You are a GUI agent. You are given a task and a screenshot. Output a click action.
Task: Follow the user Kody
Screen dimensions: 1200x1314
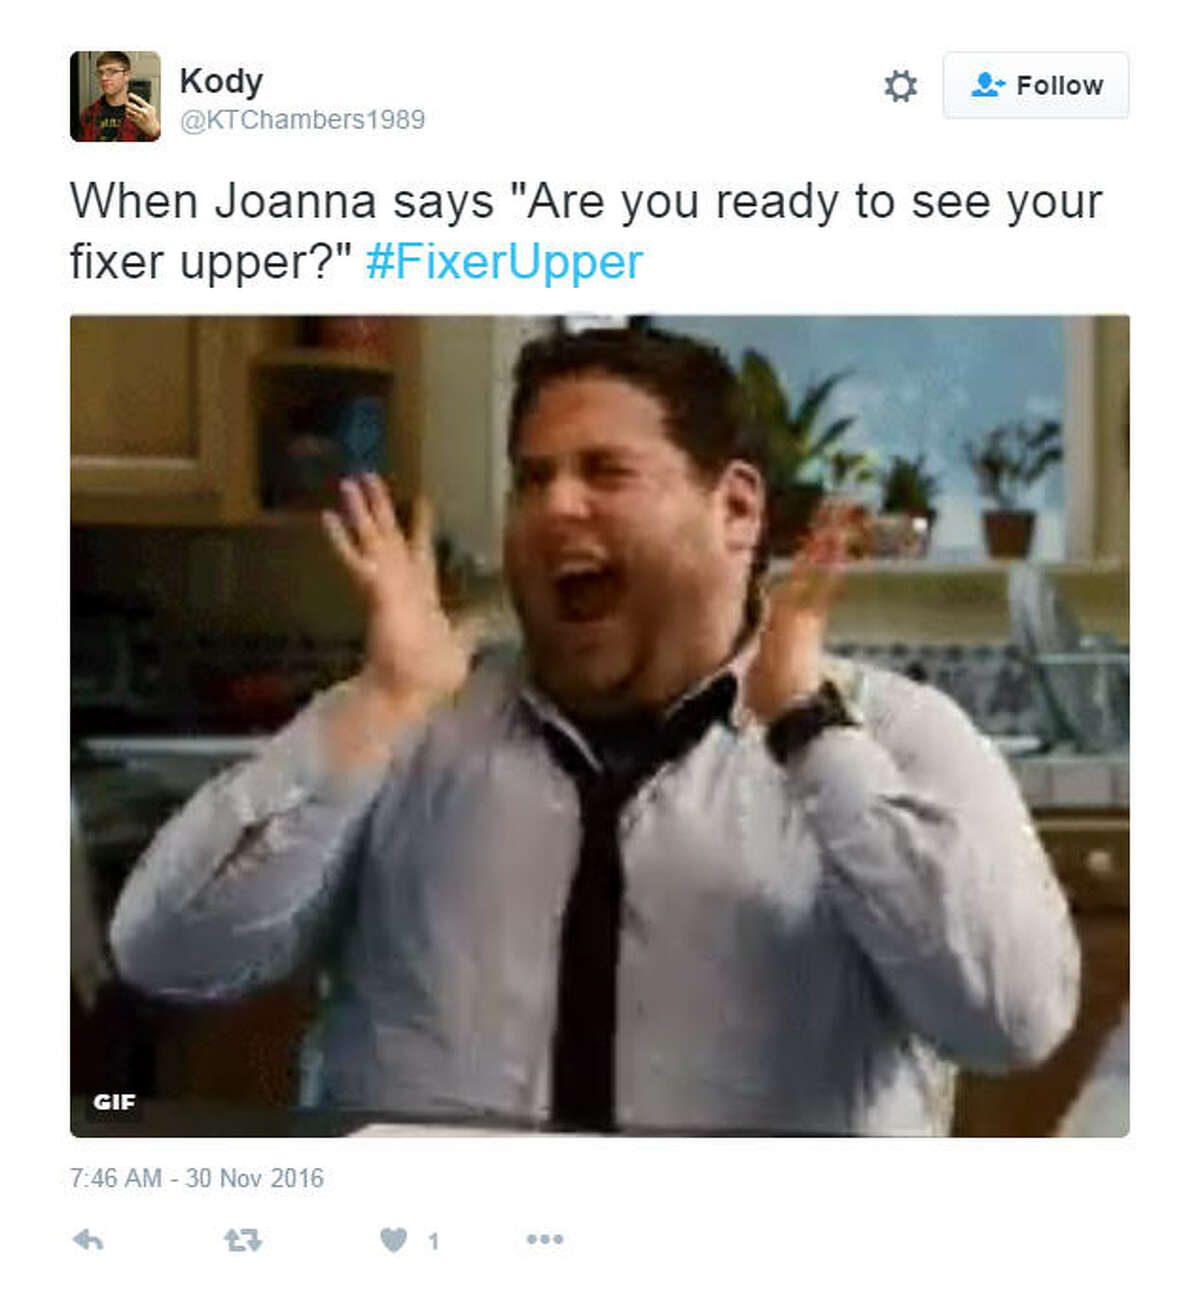(x=1036, y=85)
